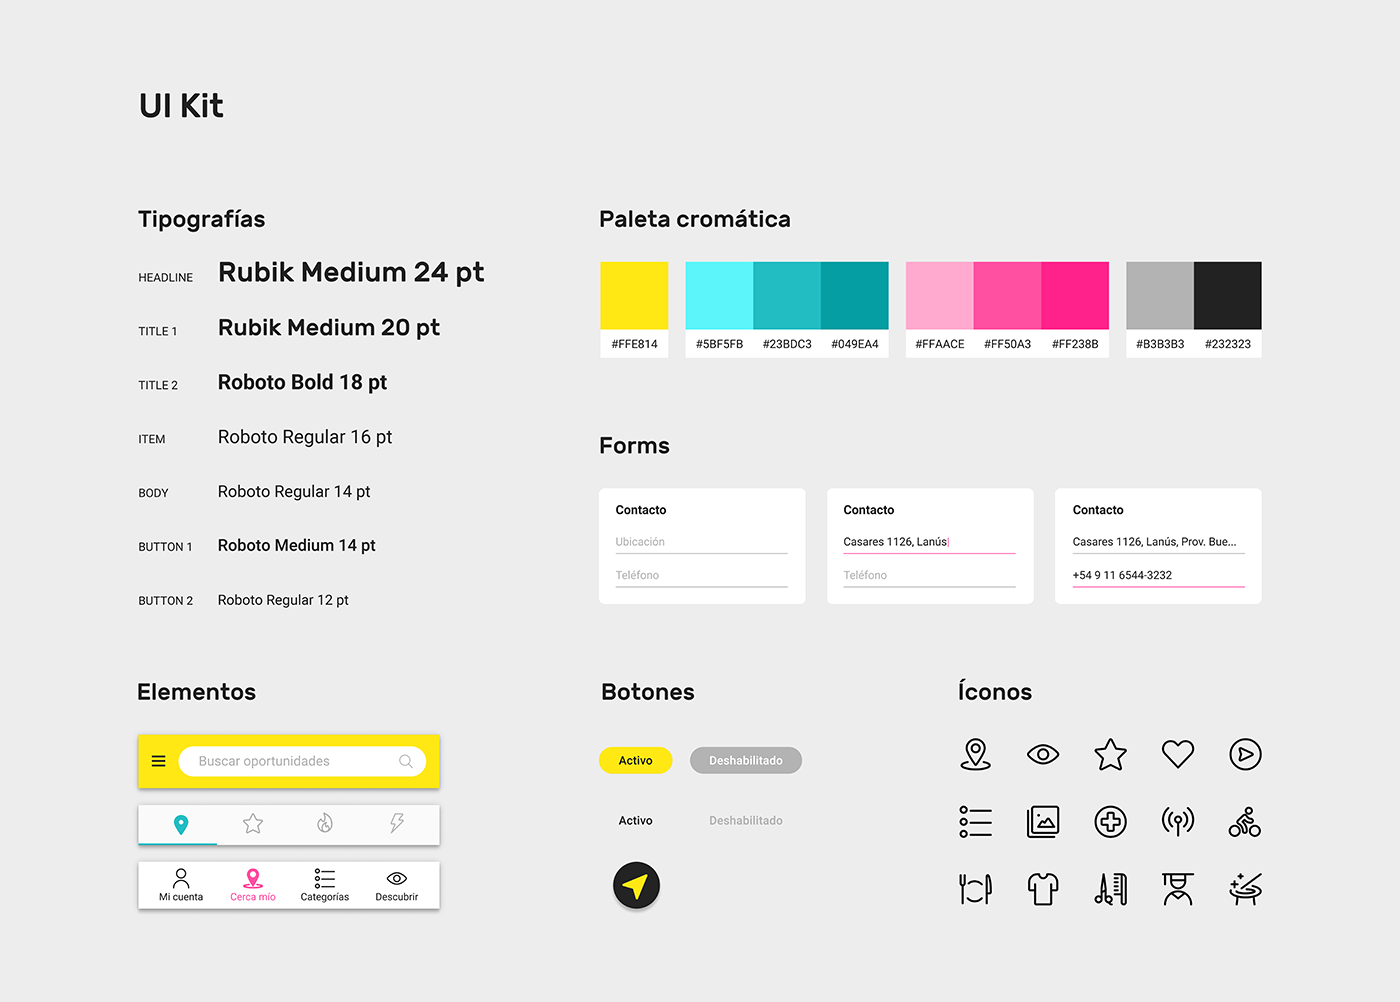Toggle the eye icon in Íconos grid
Screen dimensions: 1400x1002
coord(1043,754)
